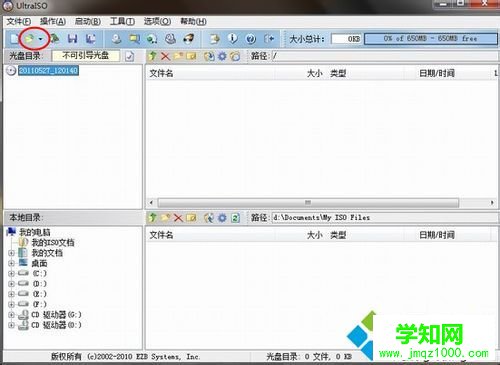This screenshot has height=365, width=500.
Task: Expand the (D:) drive node
Action: tap(11, 284)
